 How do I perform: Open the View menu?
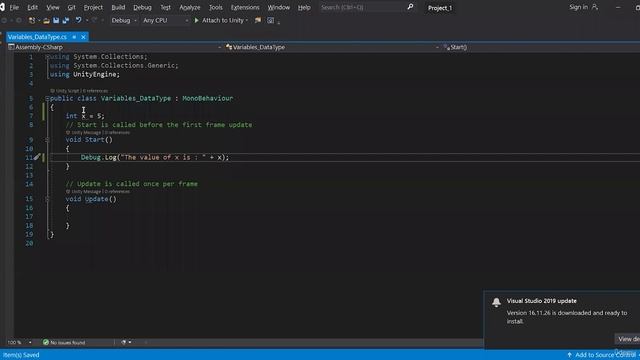point(53,7)
